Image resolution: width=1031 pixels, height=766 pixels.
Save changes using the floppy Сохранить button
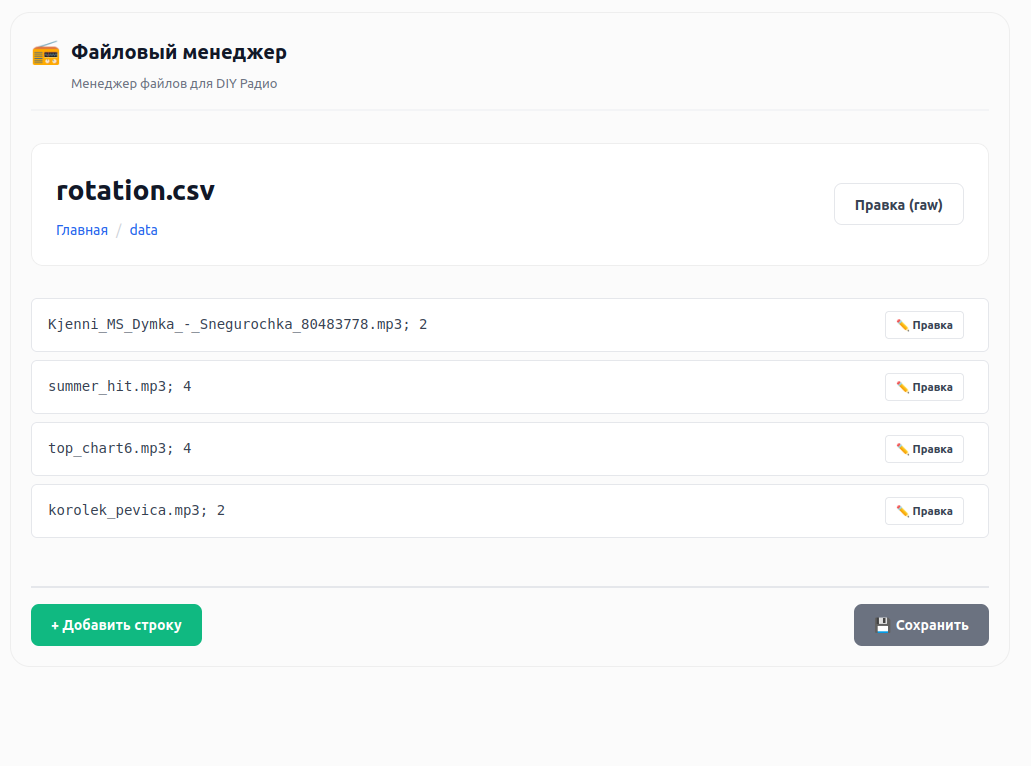920,625
